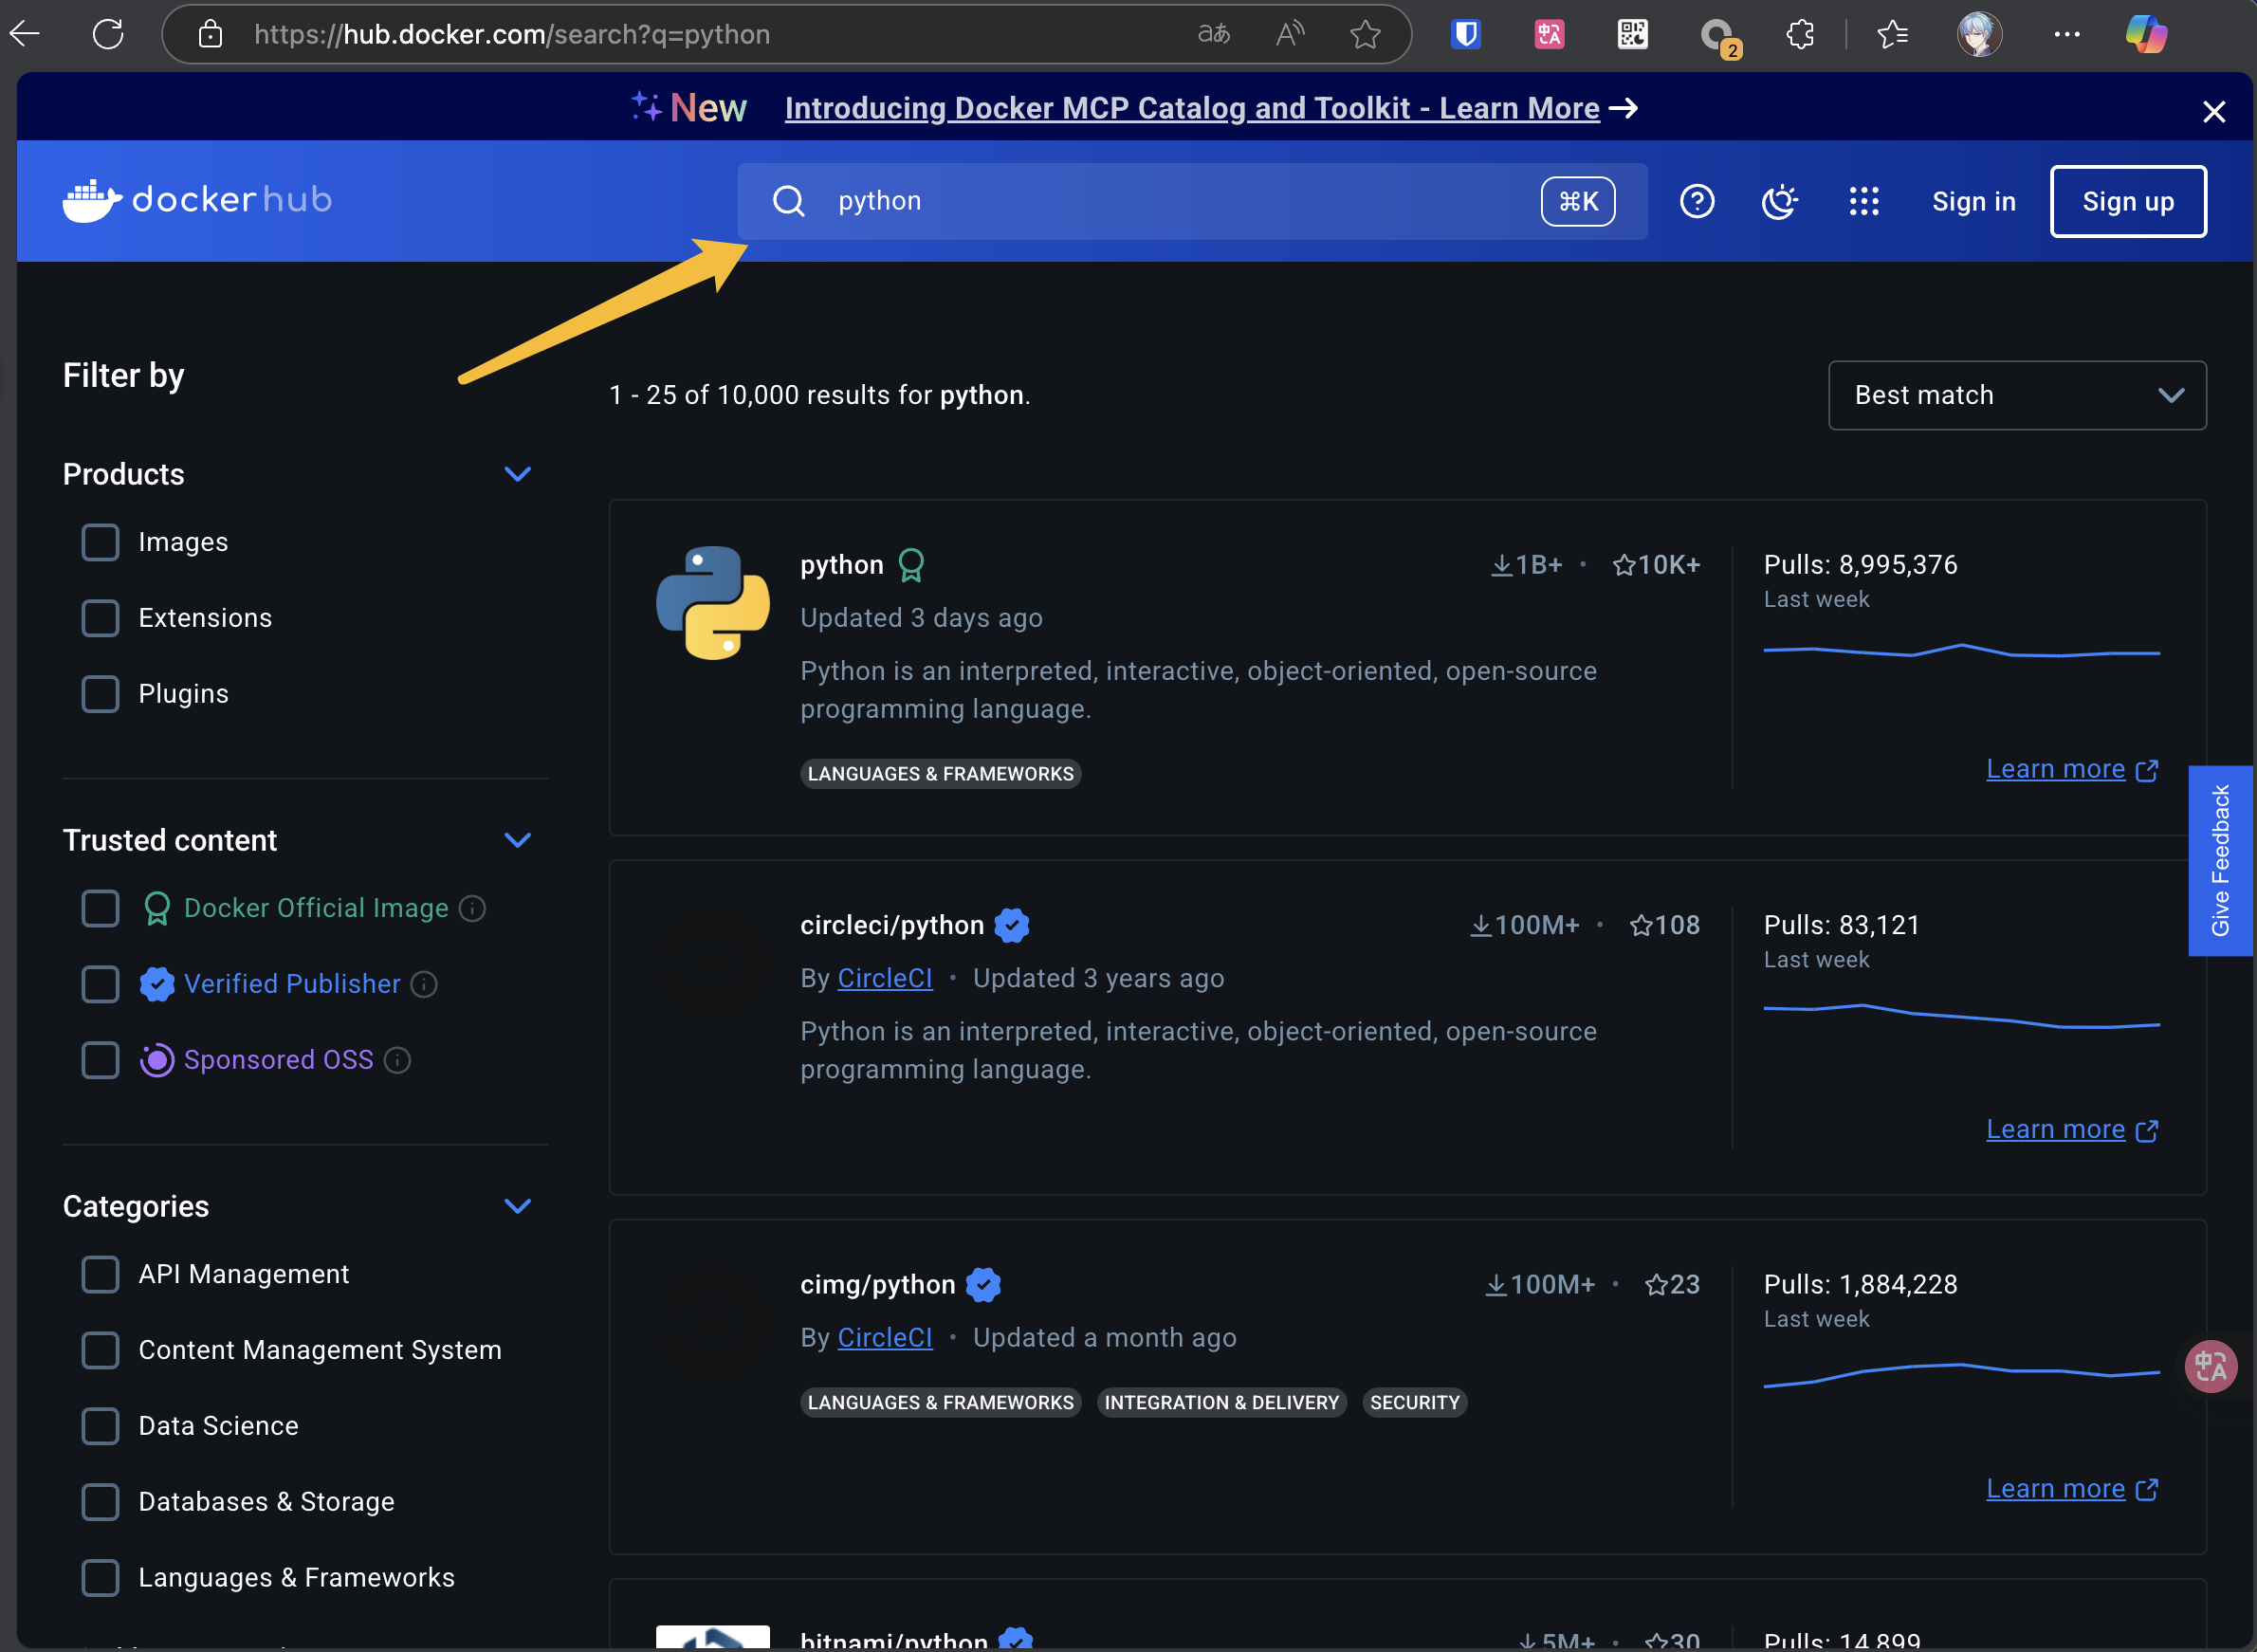This screenshot has height=1652, width=2257.
Task: Go to home via the Docker Hub logo
Action: (x=197, y=200)
